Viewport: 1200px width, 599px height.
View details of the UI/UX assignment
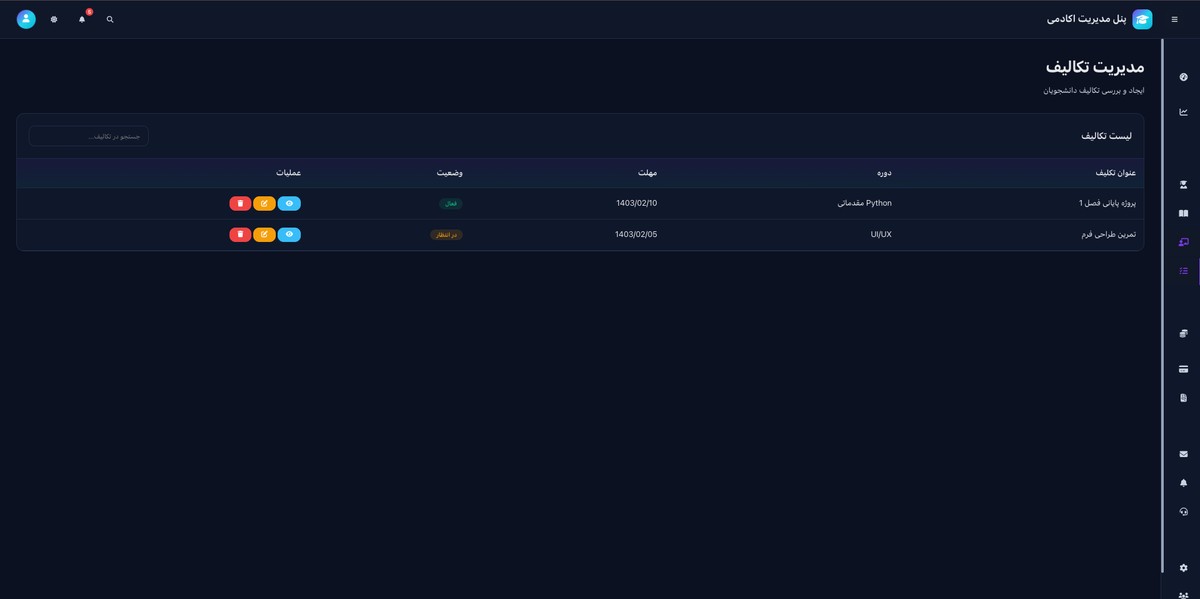point(289,234)
